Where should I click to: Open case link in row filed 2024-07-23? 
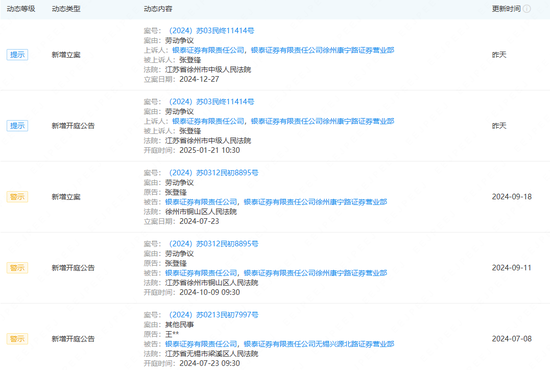[x=214, y=173]
